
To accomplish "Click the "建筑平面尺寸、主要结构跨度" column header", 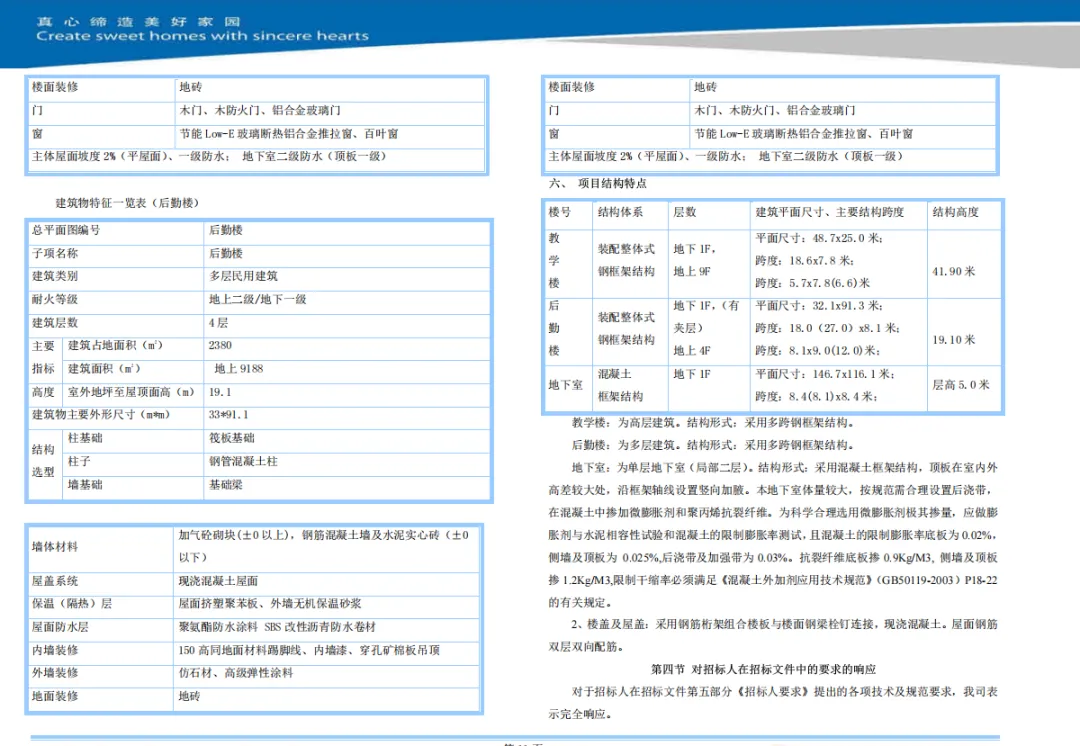I will [829, 212].
